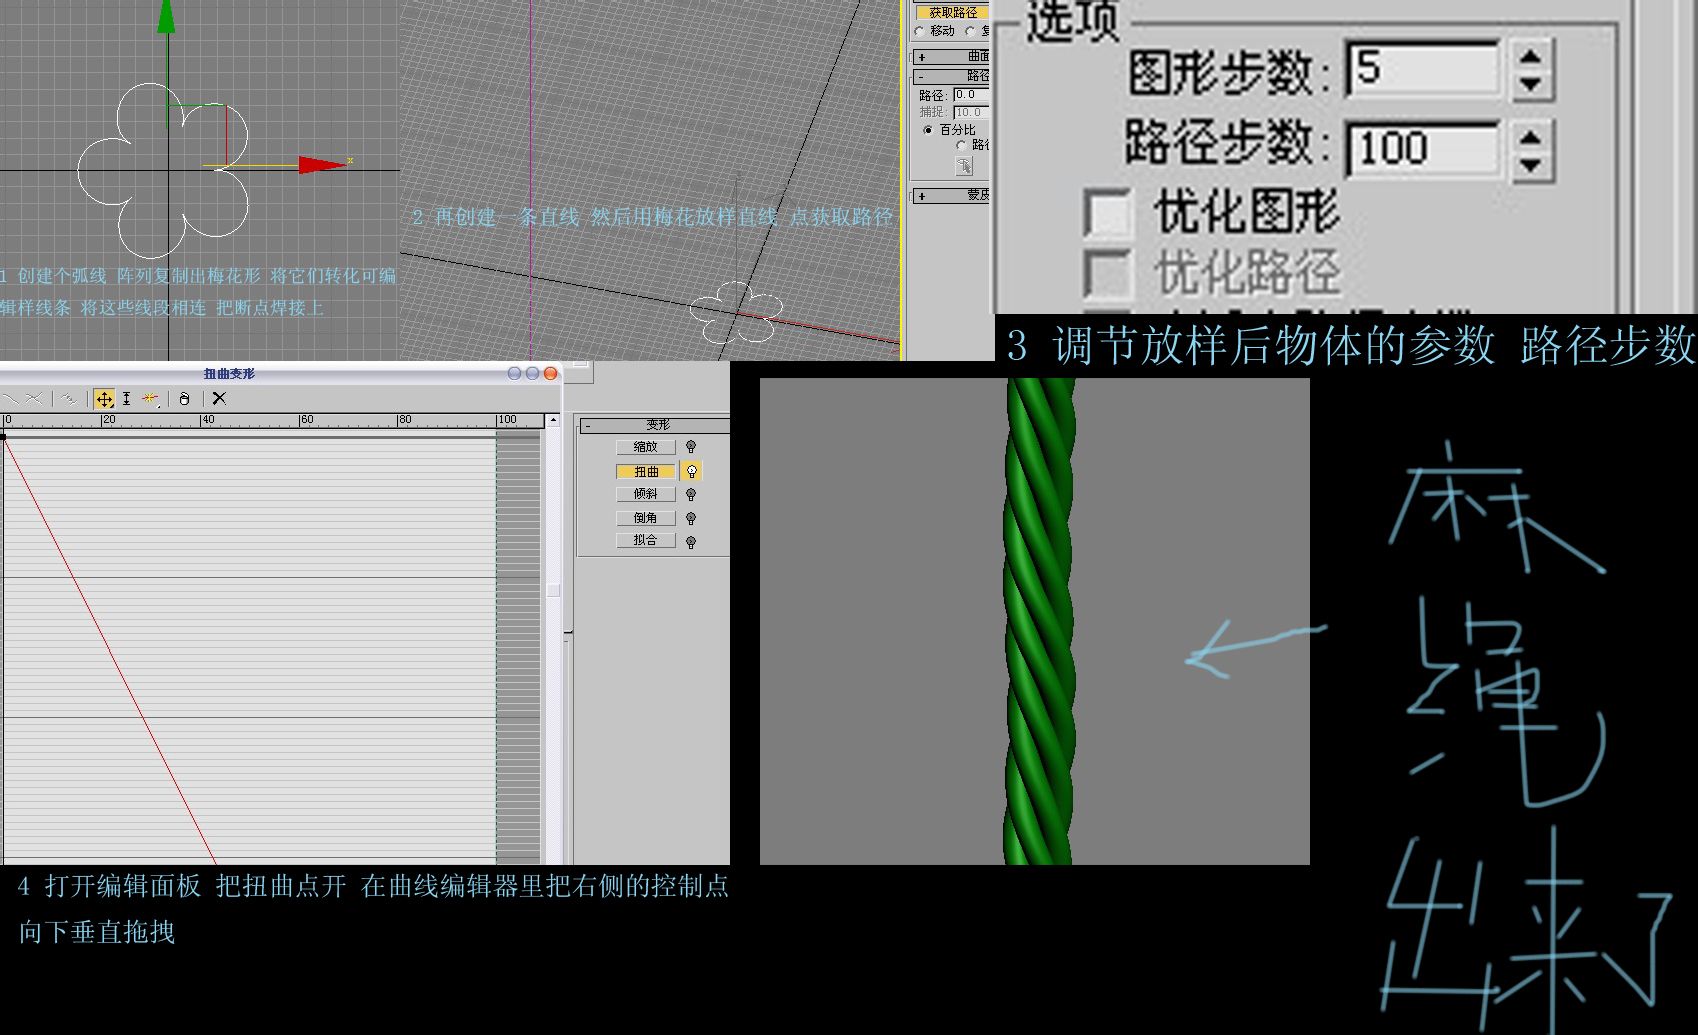1698x1035 pixels.
Task: Toggle the lightbulb next to 倾斜
Action: coord(691,494)
